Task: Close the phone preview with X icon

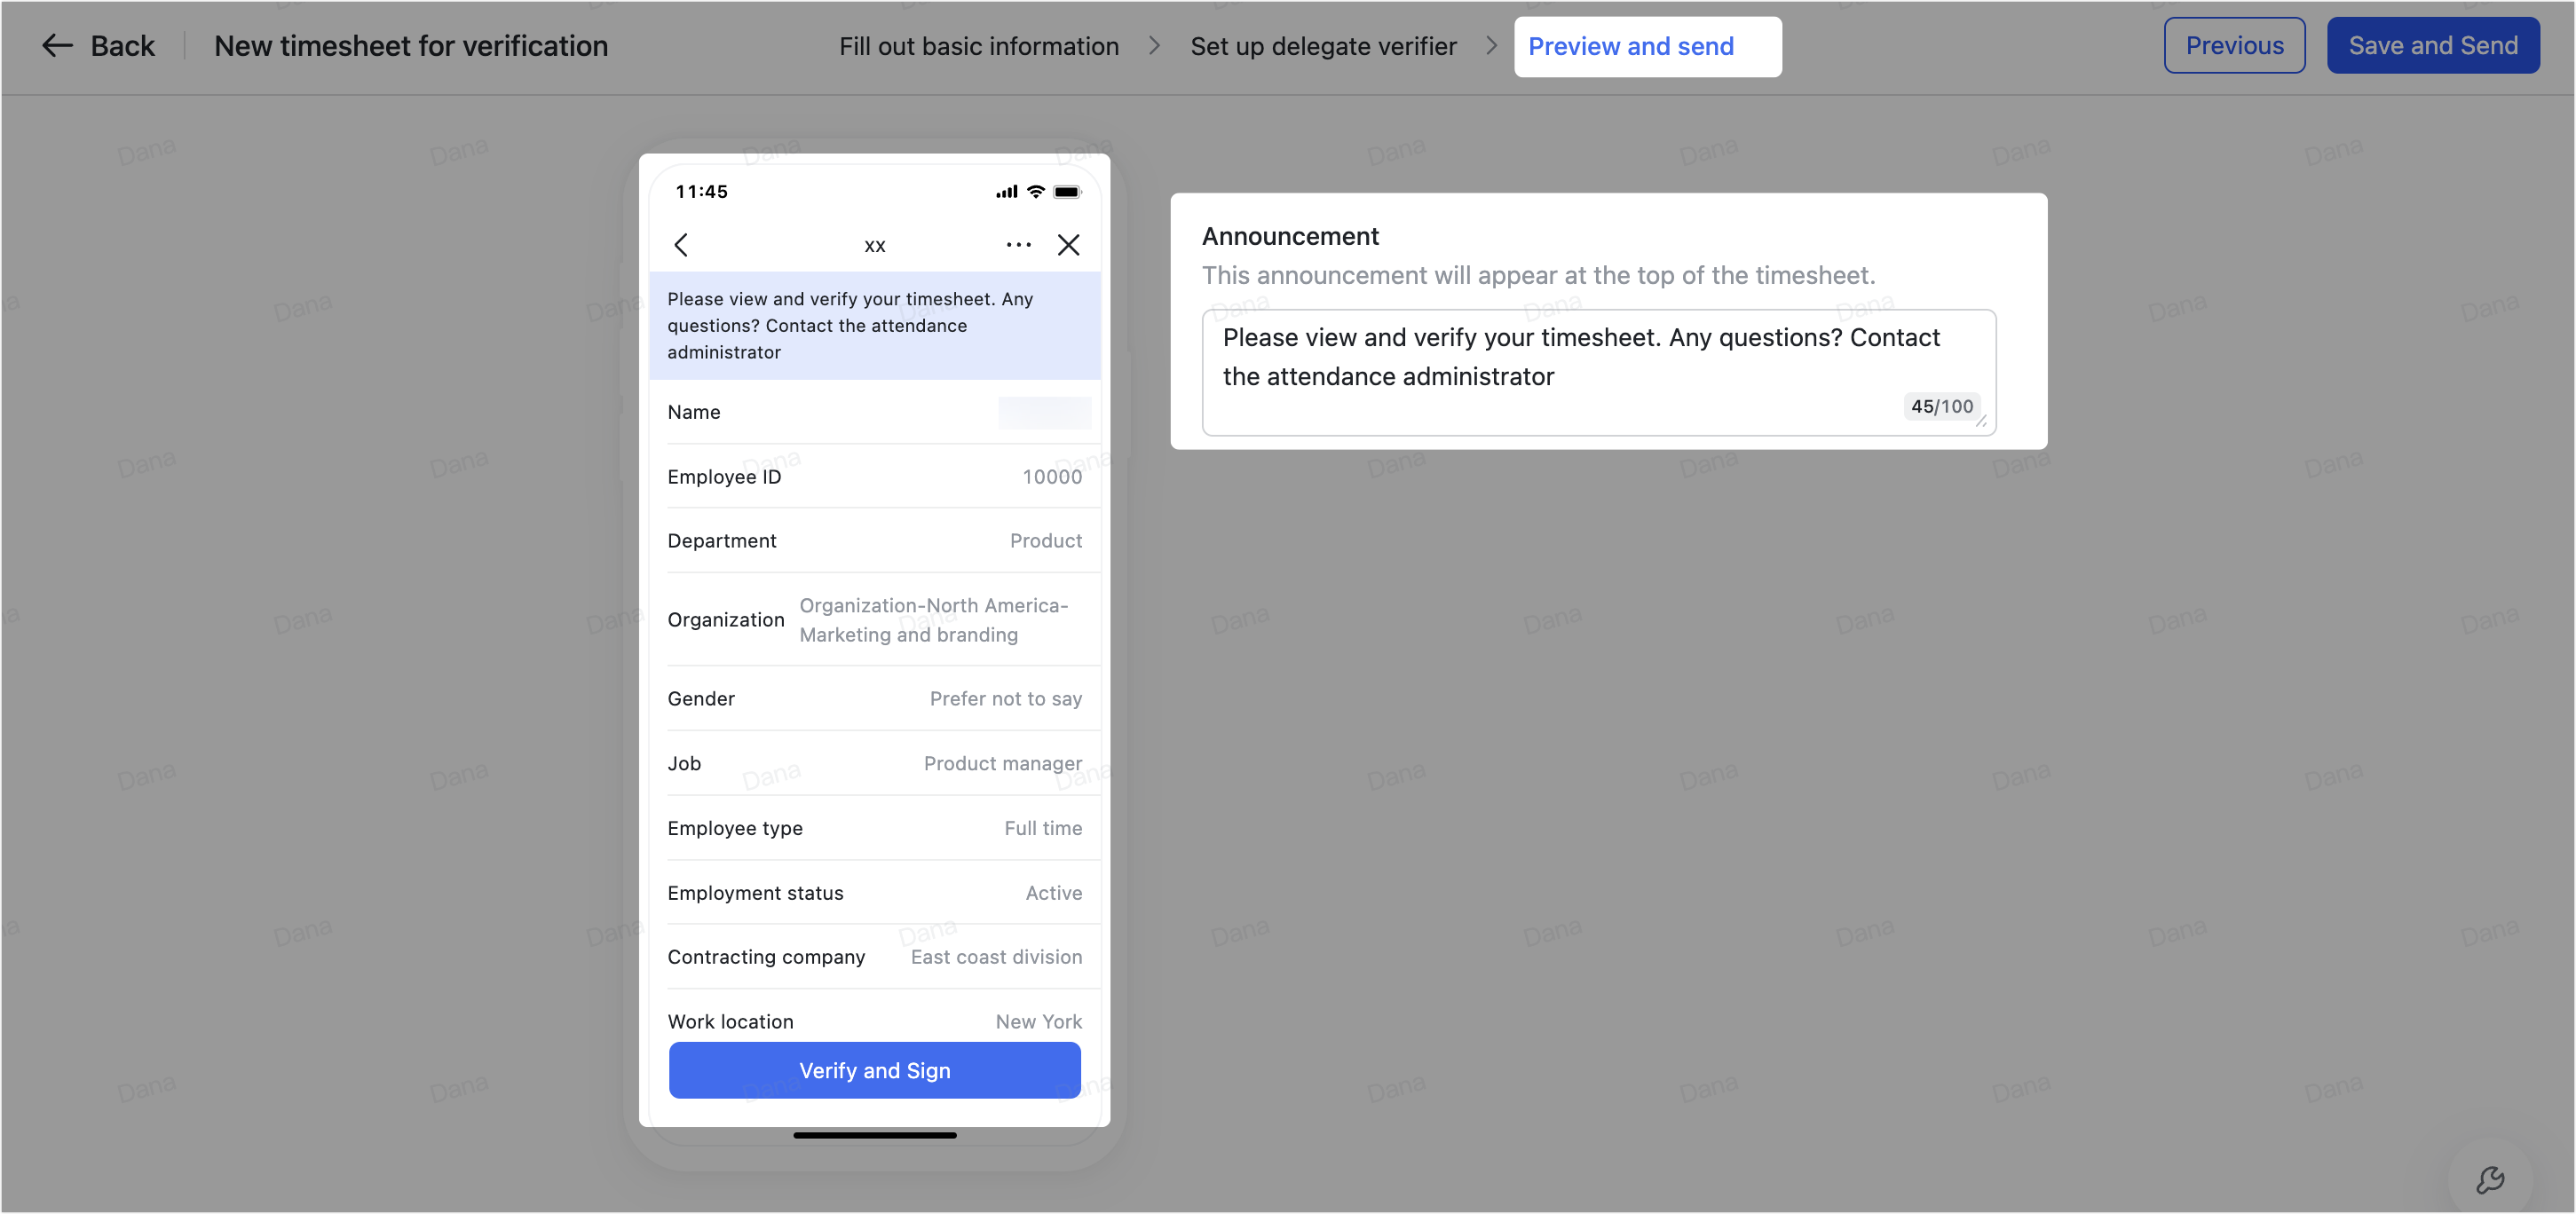Action: coord(1068,245)
